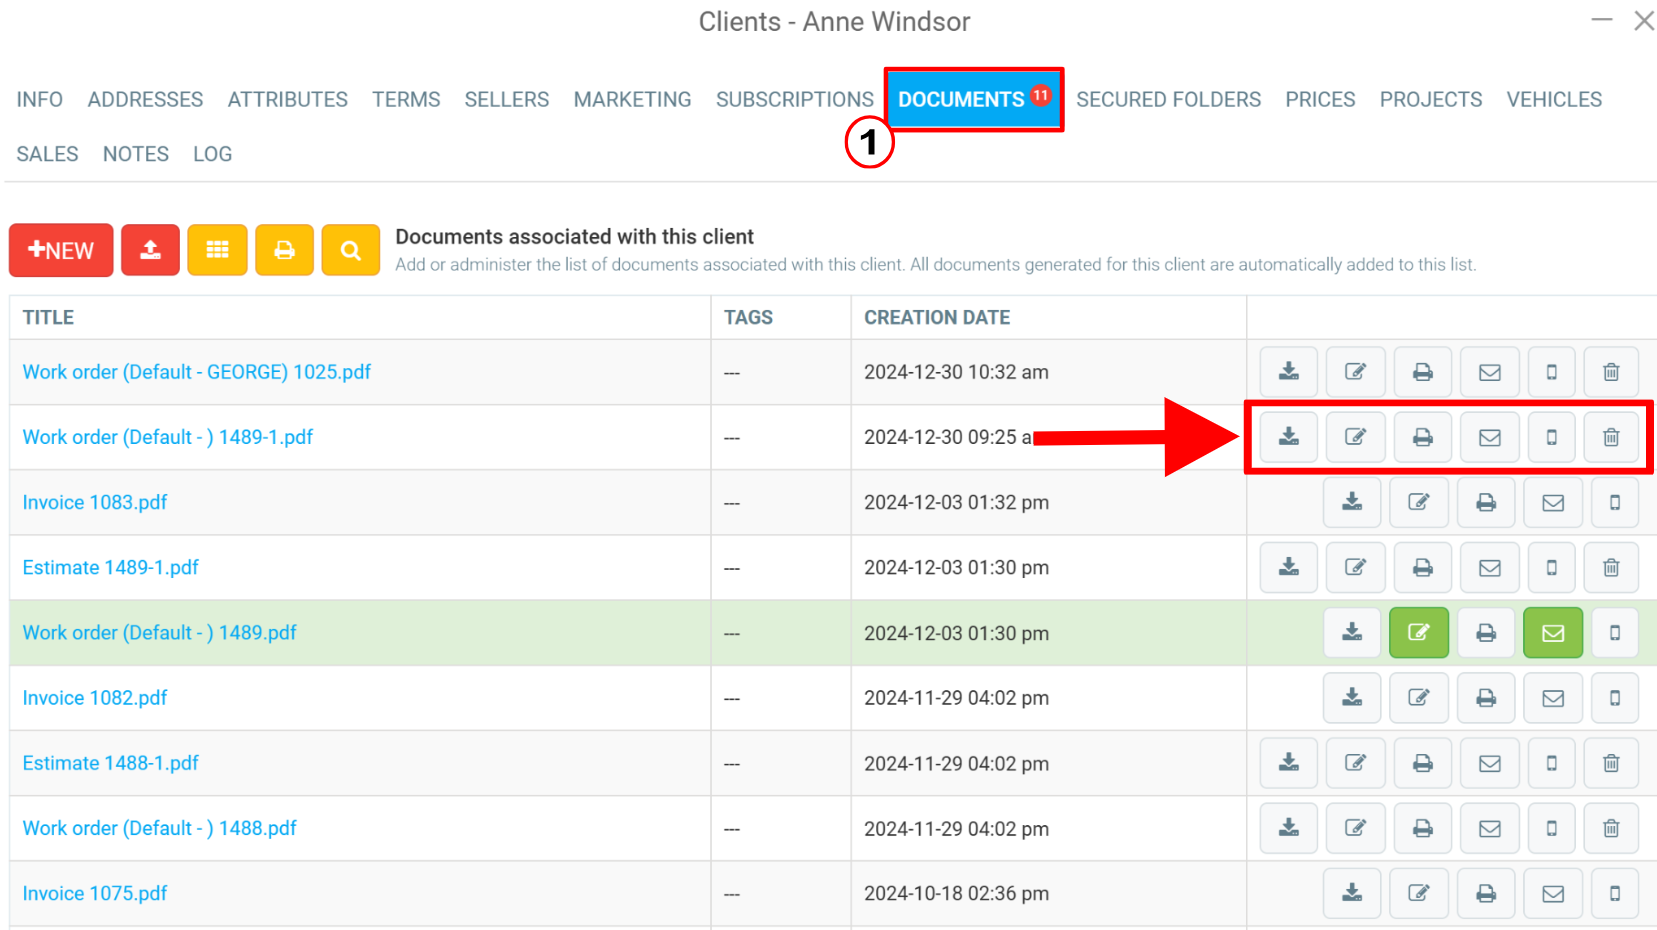The width and height of the screenshot is (1657, 930).
Task: Print Invoice 1083.pdf using printer icon
Action: tap(1486, 502)
